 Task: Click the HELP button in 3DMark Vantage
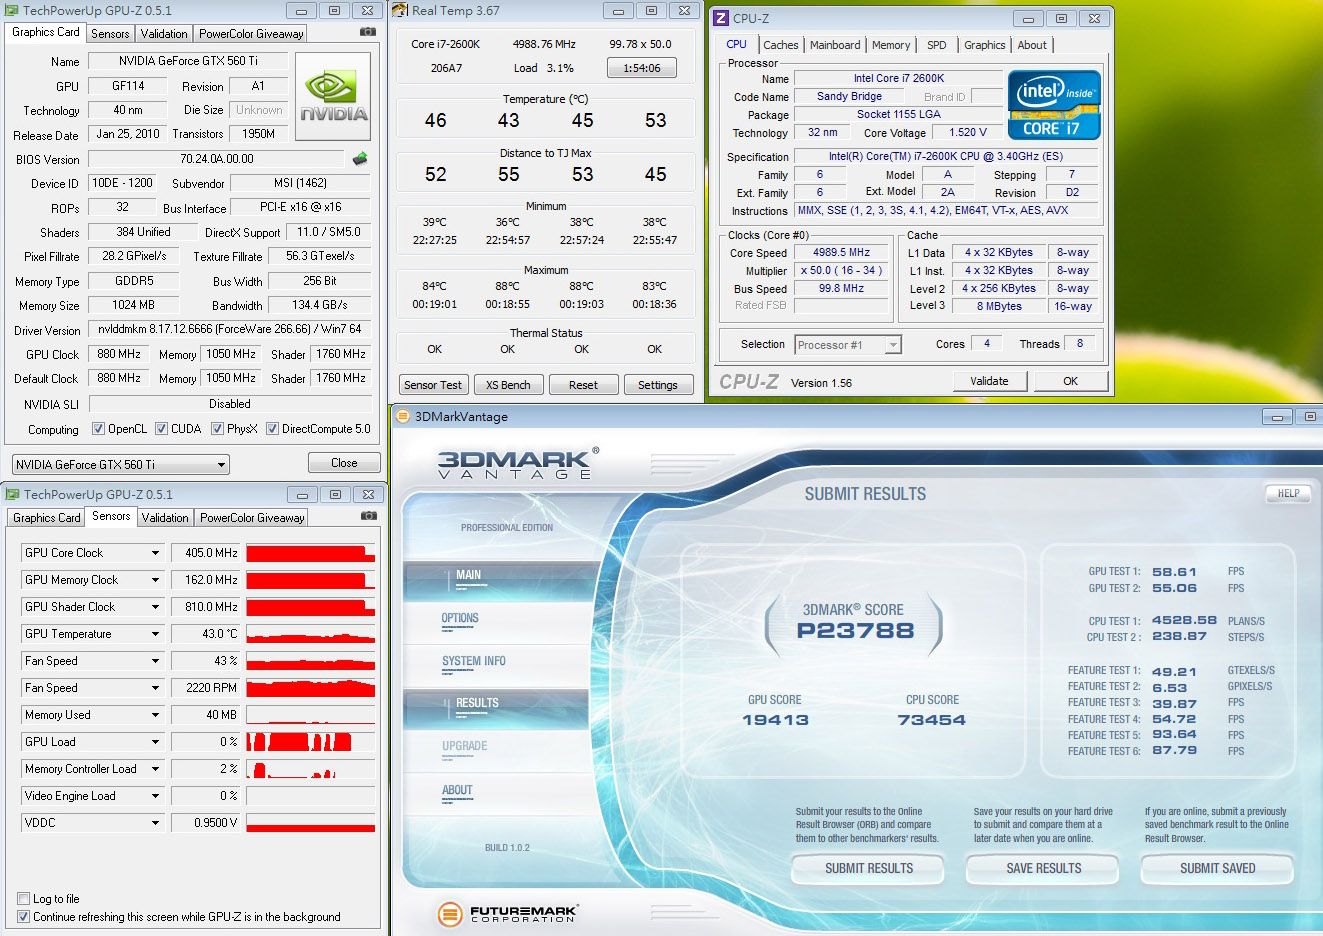click(x=1288, y=493)
